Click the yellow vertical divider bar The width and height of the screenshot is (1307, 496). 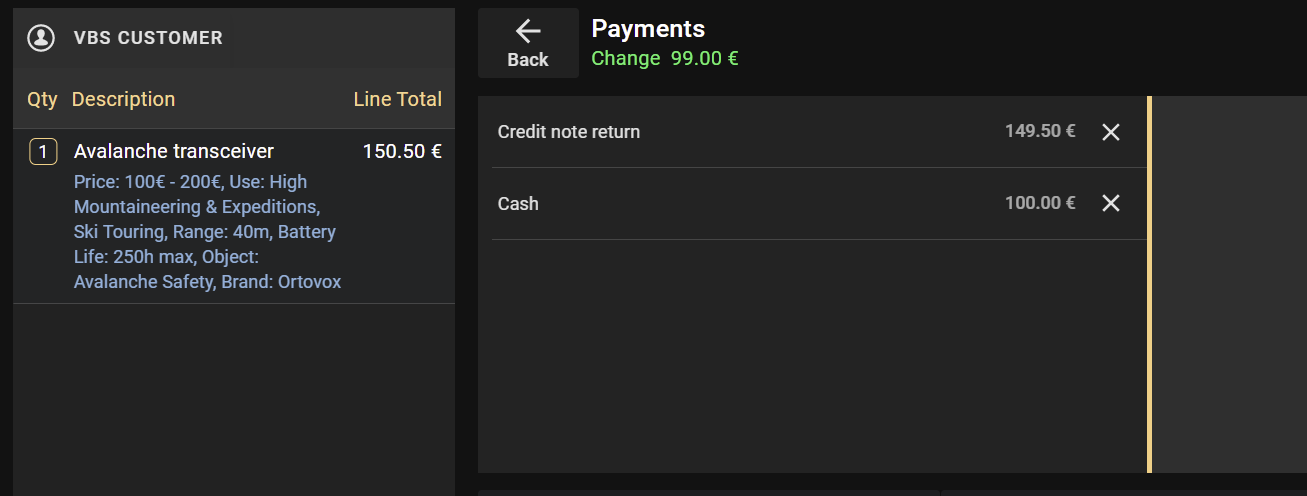click(1149, 284)
